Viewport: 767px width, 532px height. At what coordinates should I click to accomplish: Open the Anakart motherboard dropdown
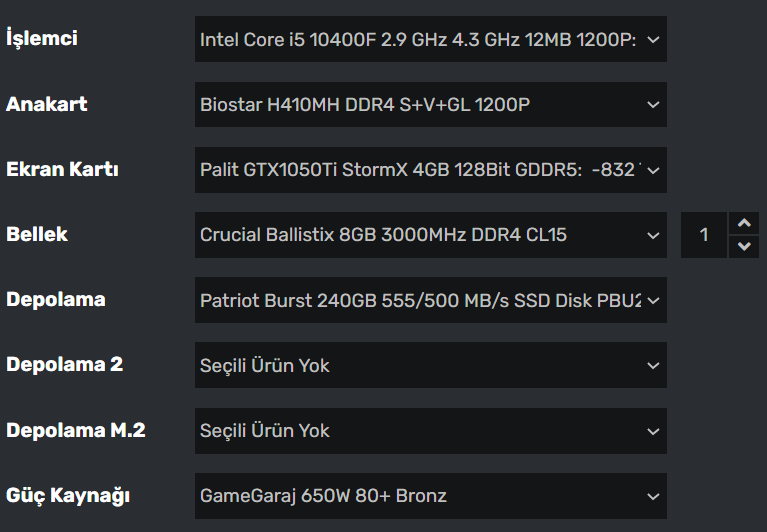420,105
